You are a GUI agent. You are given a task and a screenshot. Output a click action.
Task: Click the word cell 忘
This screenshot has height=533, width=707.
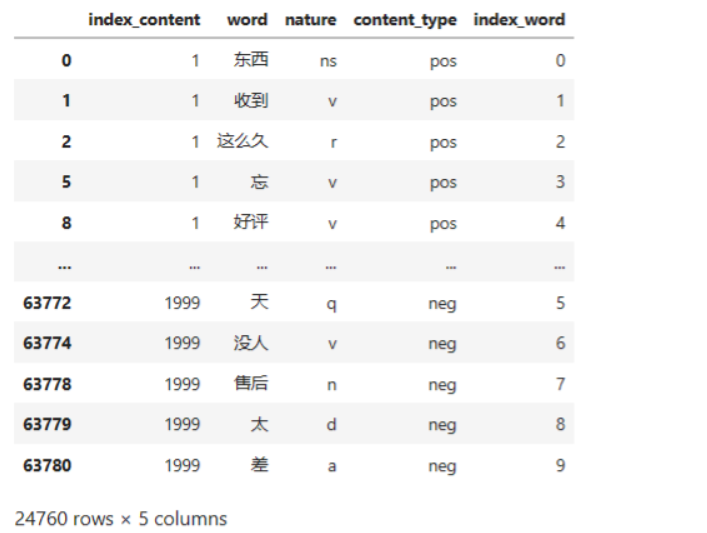260,182
